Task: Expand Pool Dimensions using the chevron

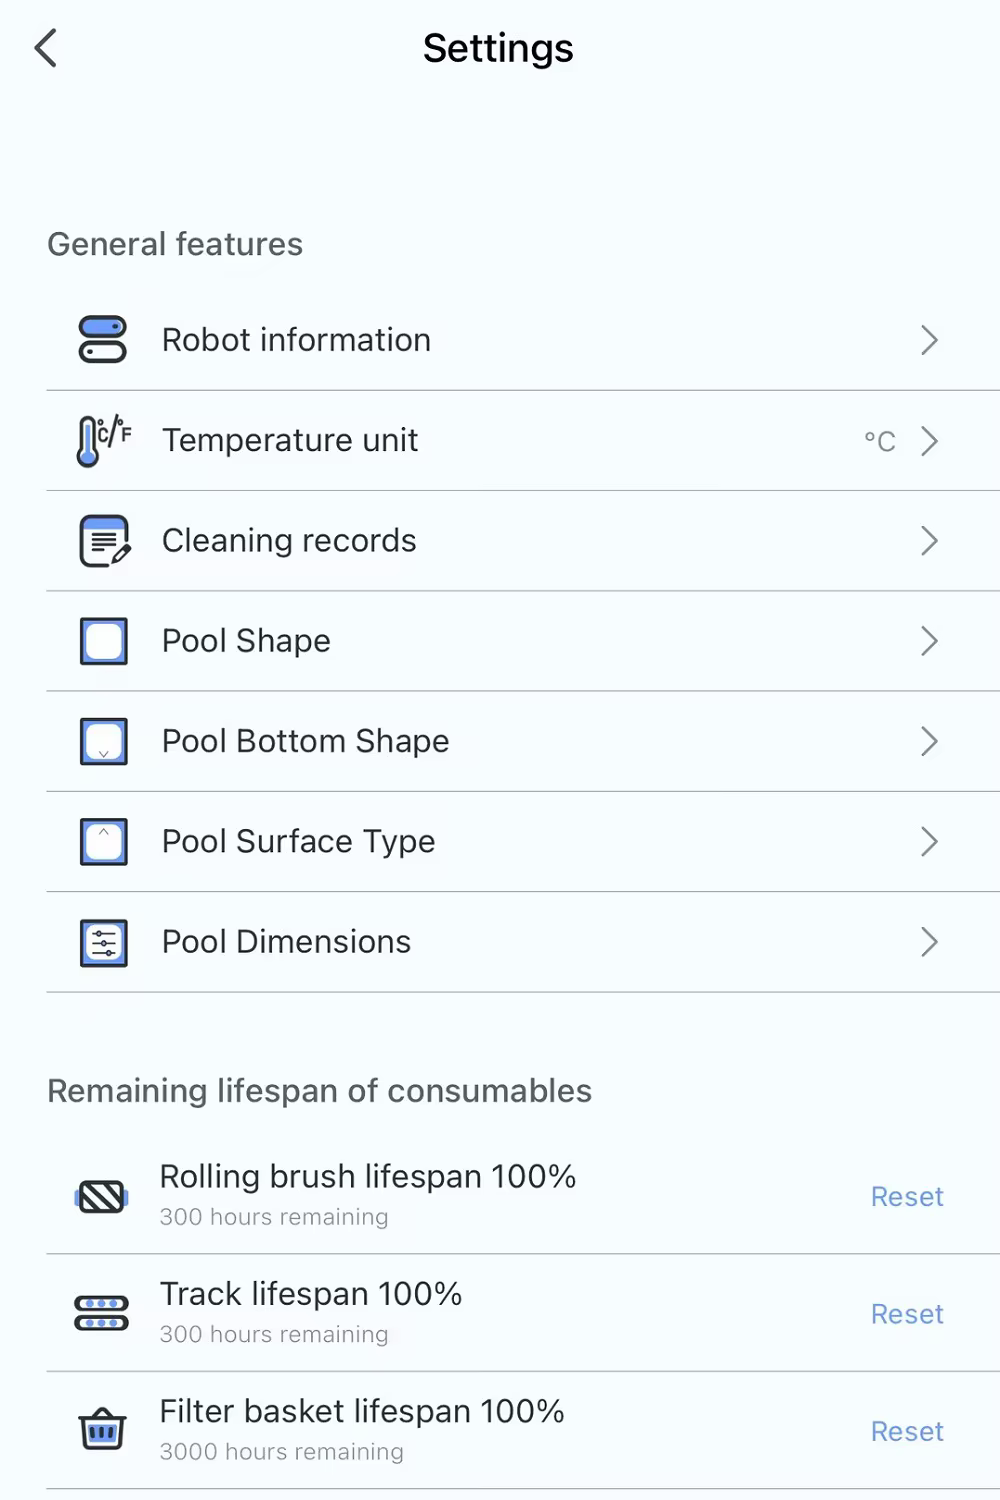Action: (929, 942)
